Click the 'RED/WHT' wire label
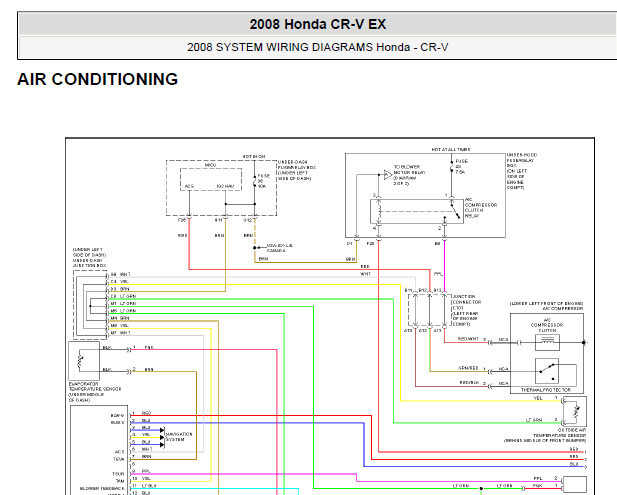This screenshot has width=617, height=495. pos(468,339)
